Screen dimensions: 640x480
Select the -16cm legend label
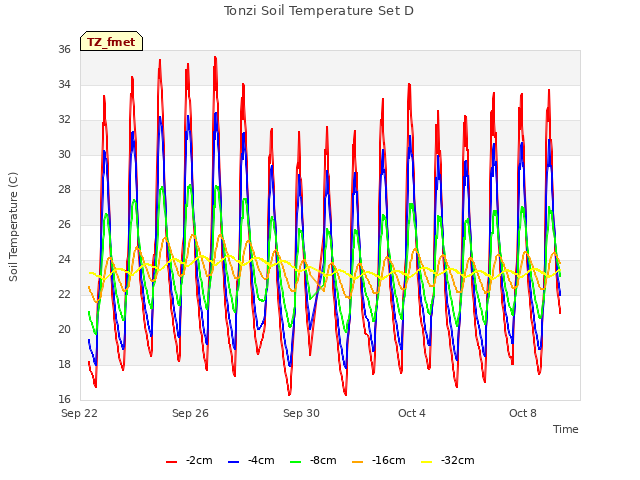pyautogui.click(x=388, y=460)
